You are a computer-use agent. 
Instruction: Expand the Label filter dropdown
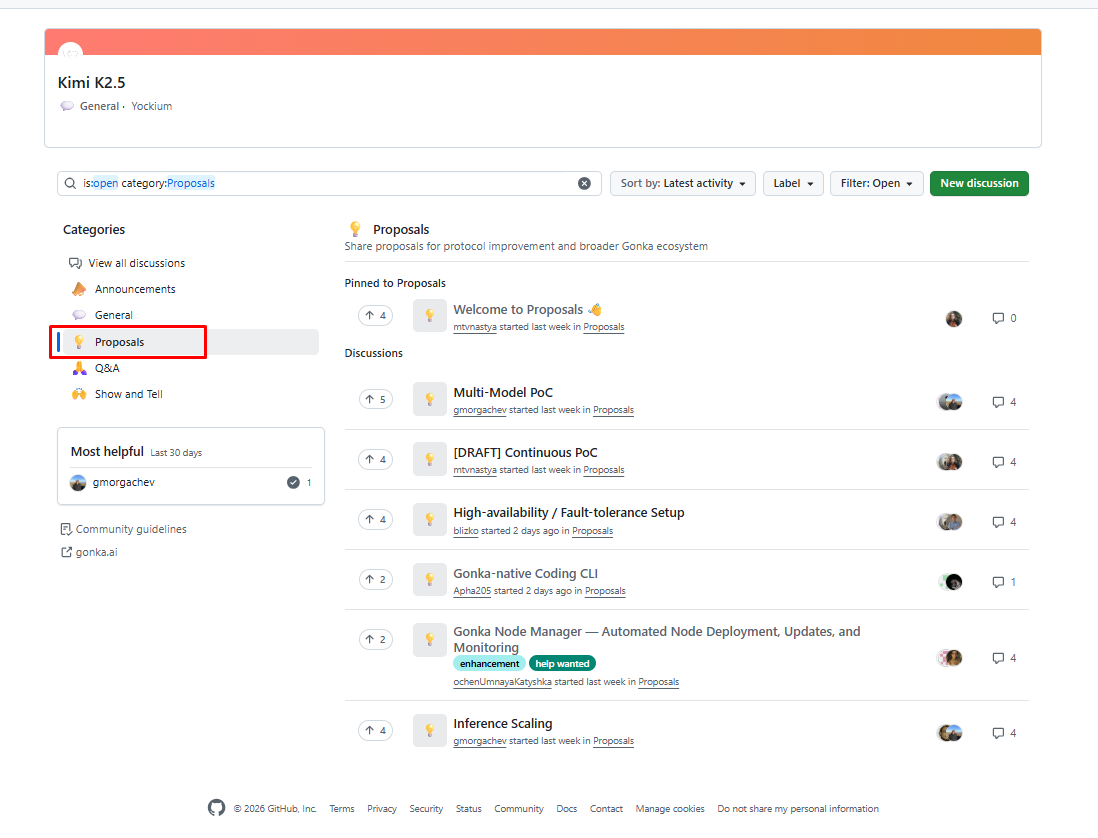793,183
